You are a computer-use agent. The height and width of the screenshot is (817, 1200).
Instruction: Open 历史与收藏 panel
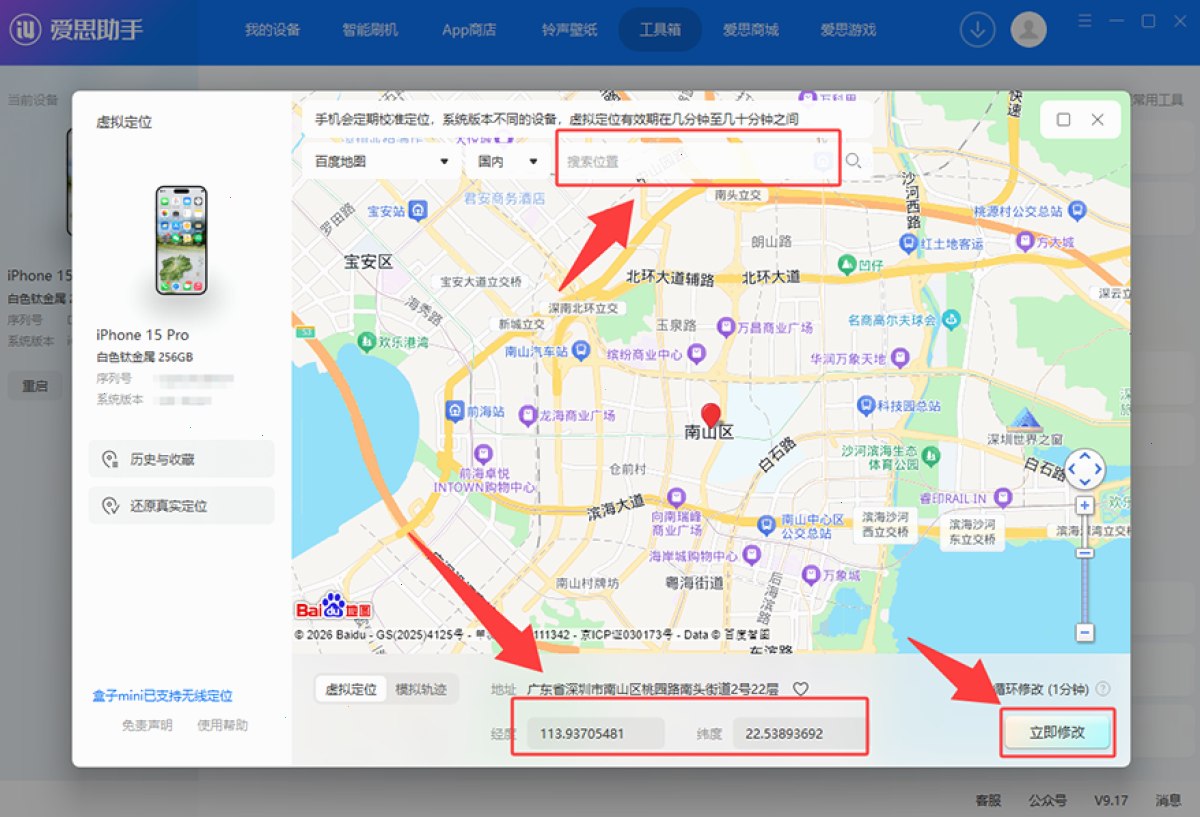[181, 459]
